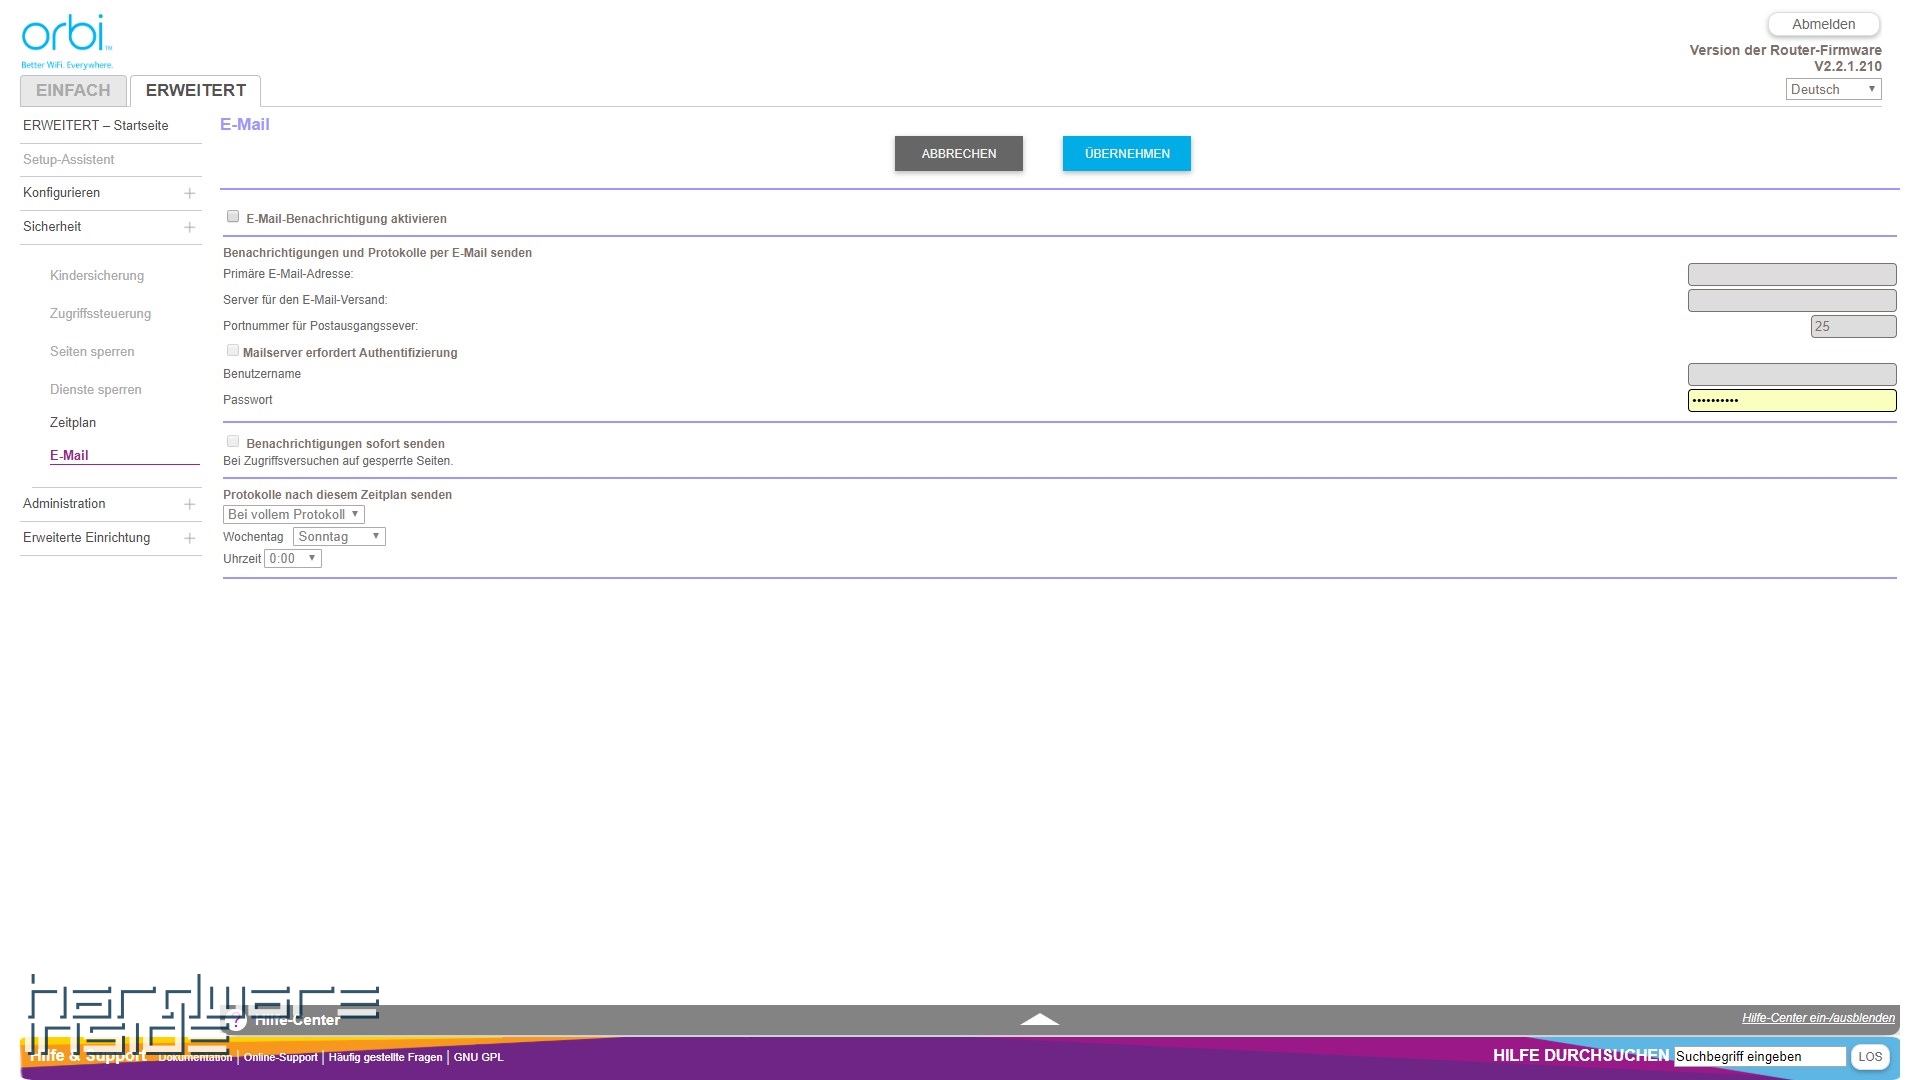The height and width of the screenshot is (1080, 1920).
Task: Expand the Konfigurieren plus icon
Action: pos(189,193)
